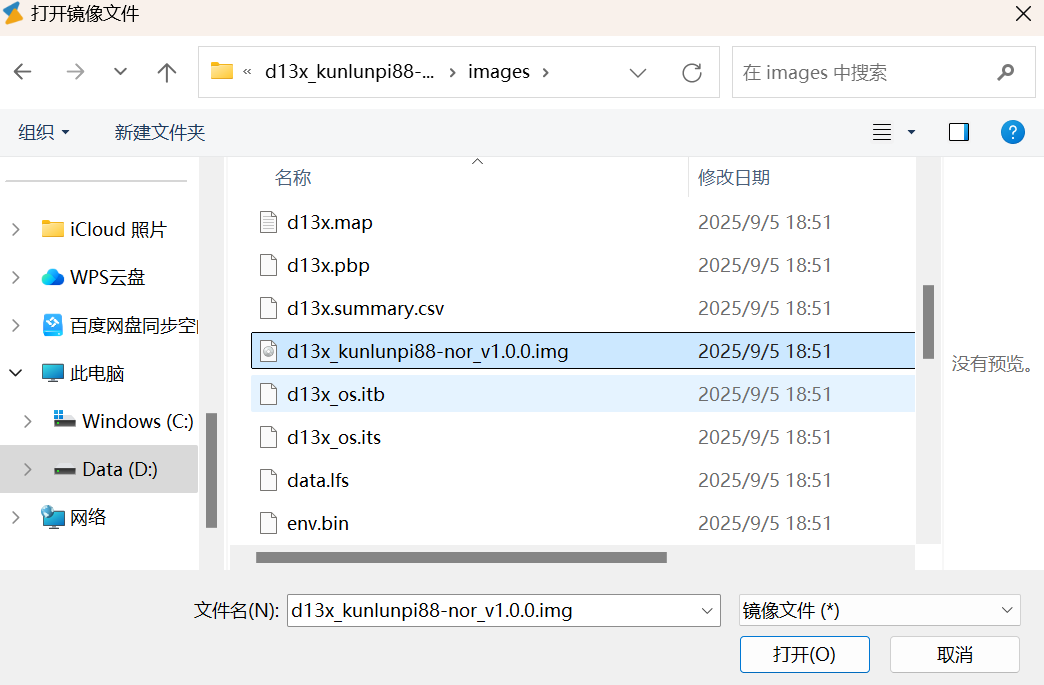Change view layout icon
The height and width of the screenshot is (685, 1044).
[x=882, y=132]
